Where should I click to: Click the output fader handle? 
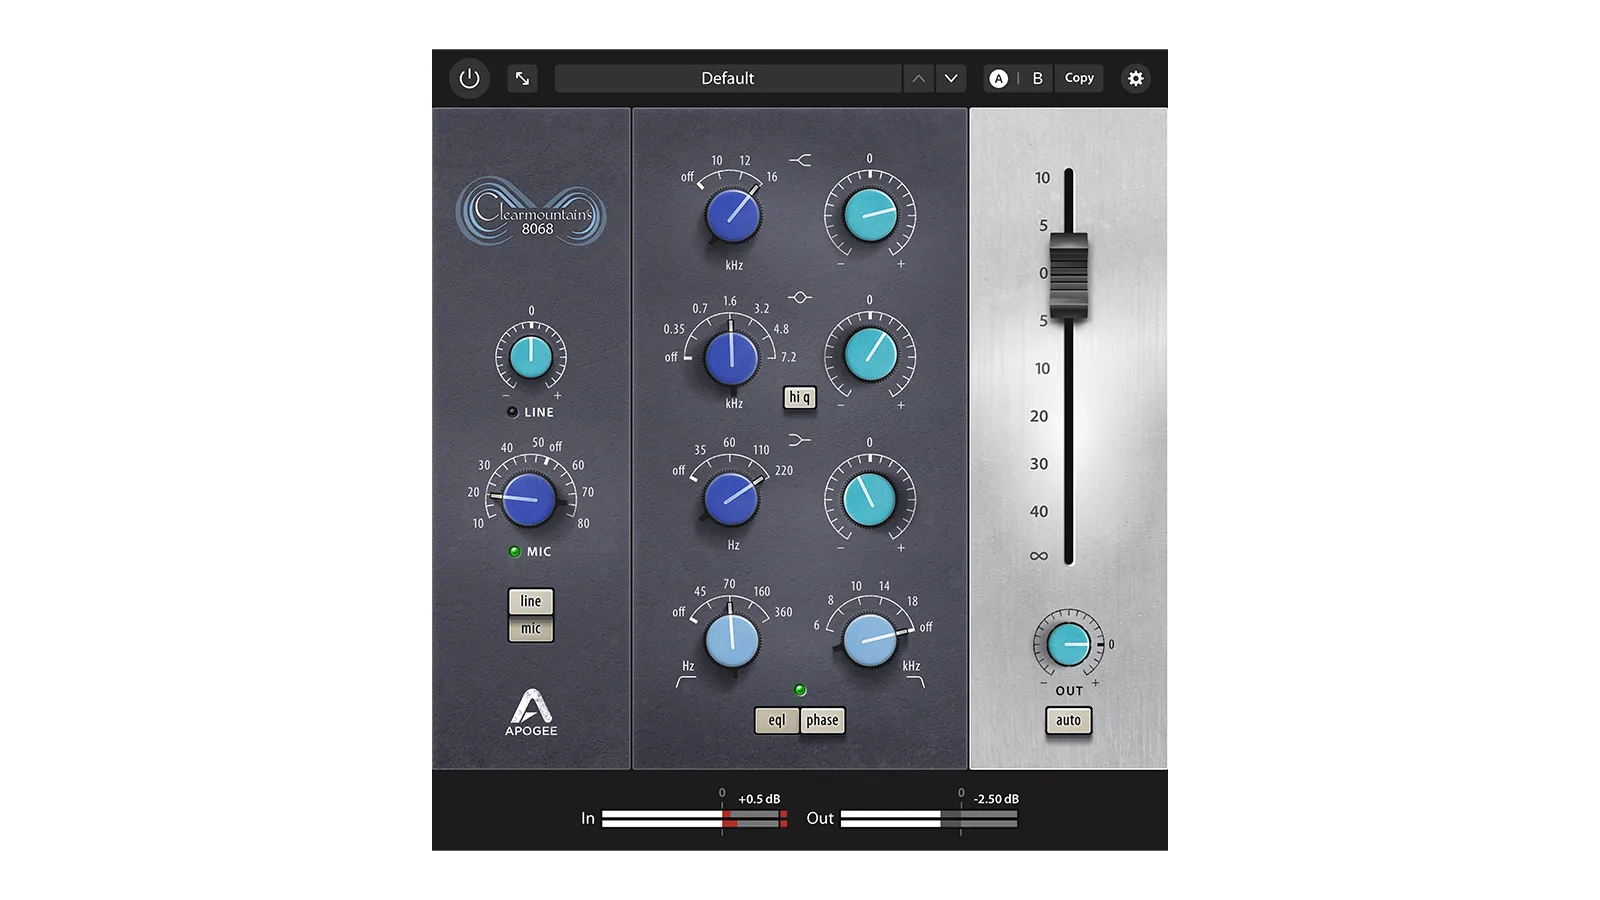click(x=1068, y=275)
